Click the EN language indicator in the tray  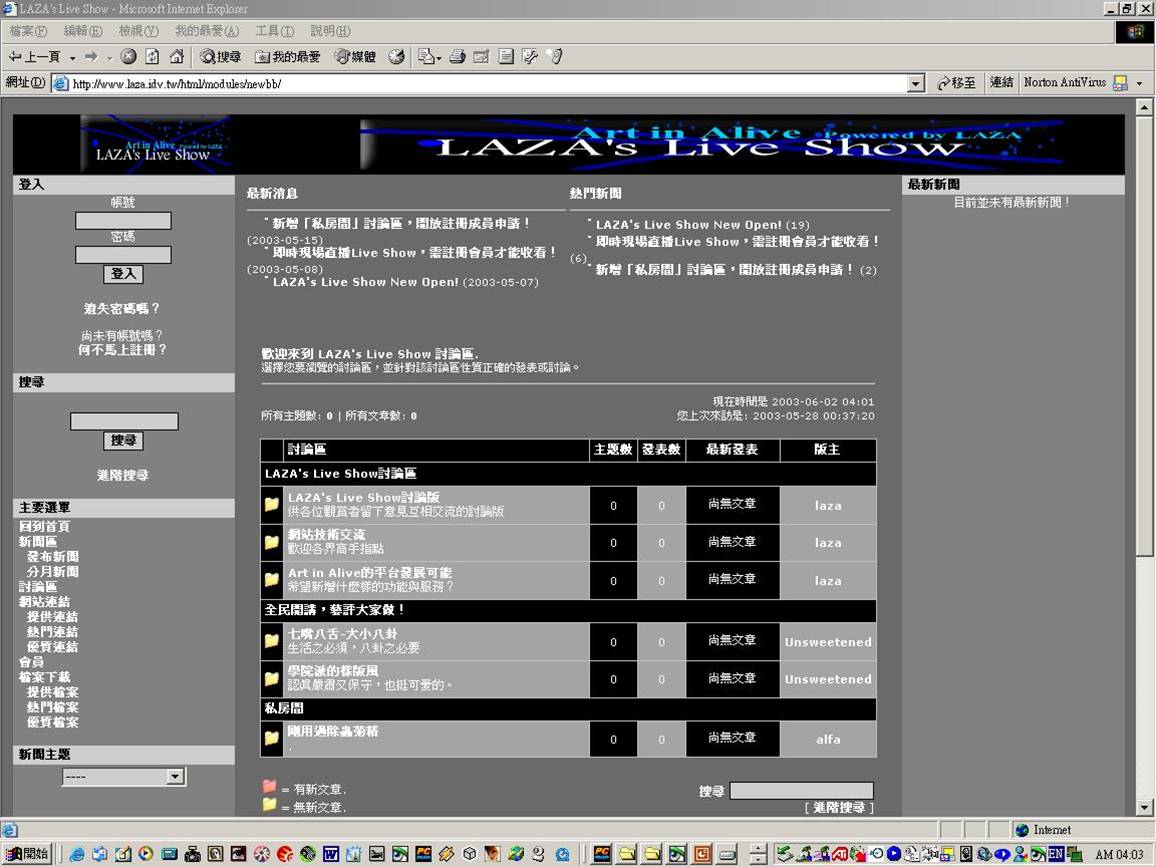click(x=1056, y=854)
